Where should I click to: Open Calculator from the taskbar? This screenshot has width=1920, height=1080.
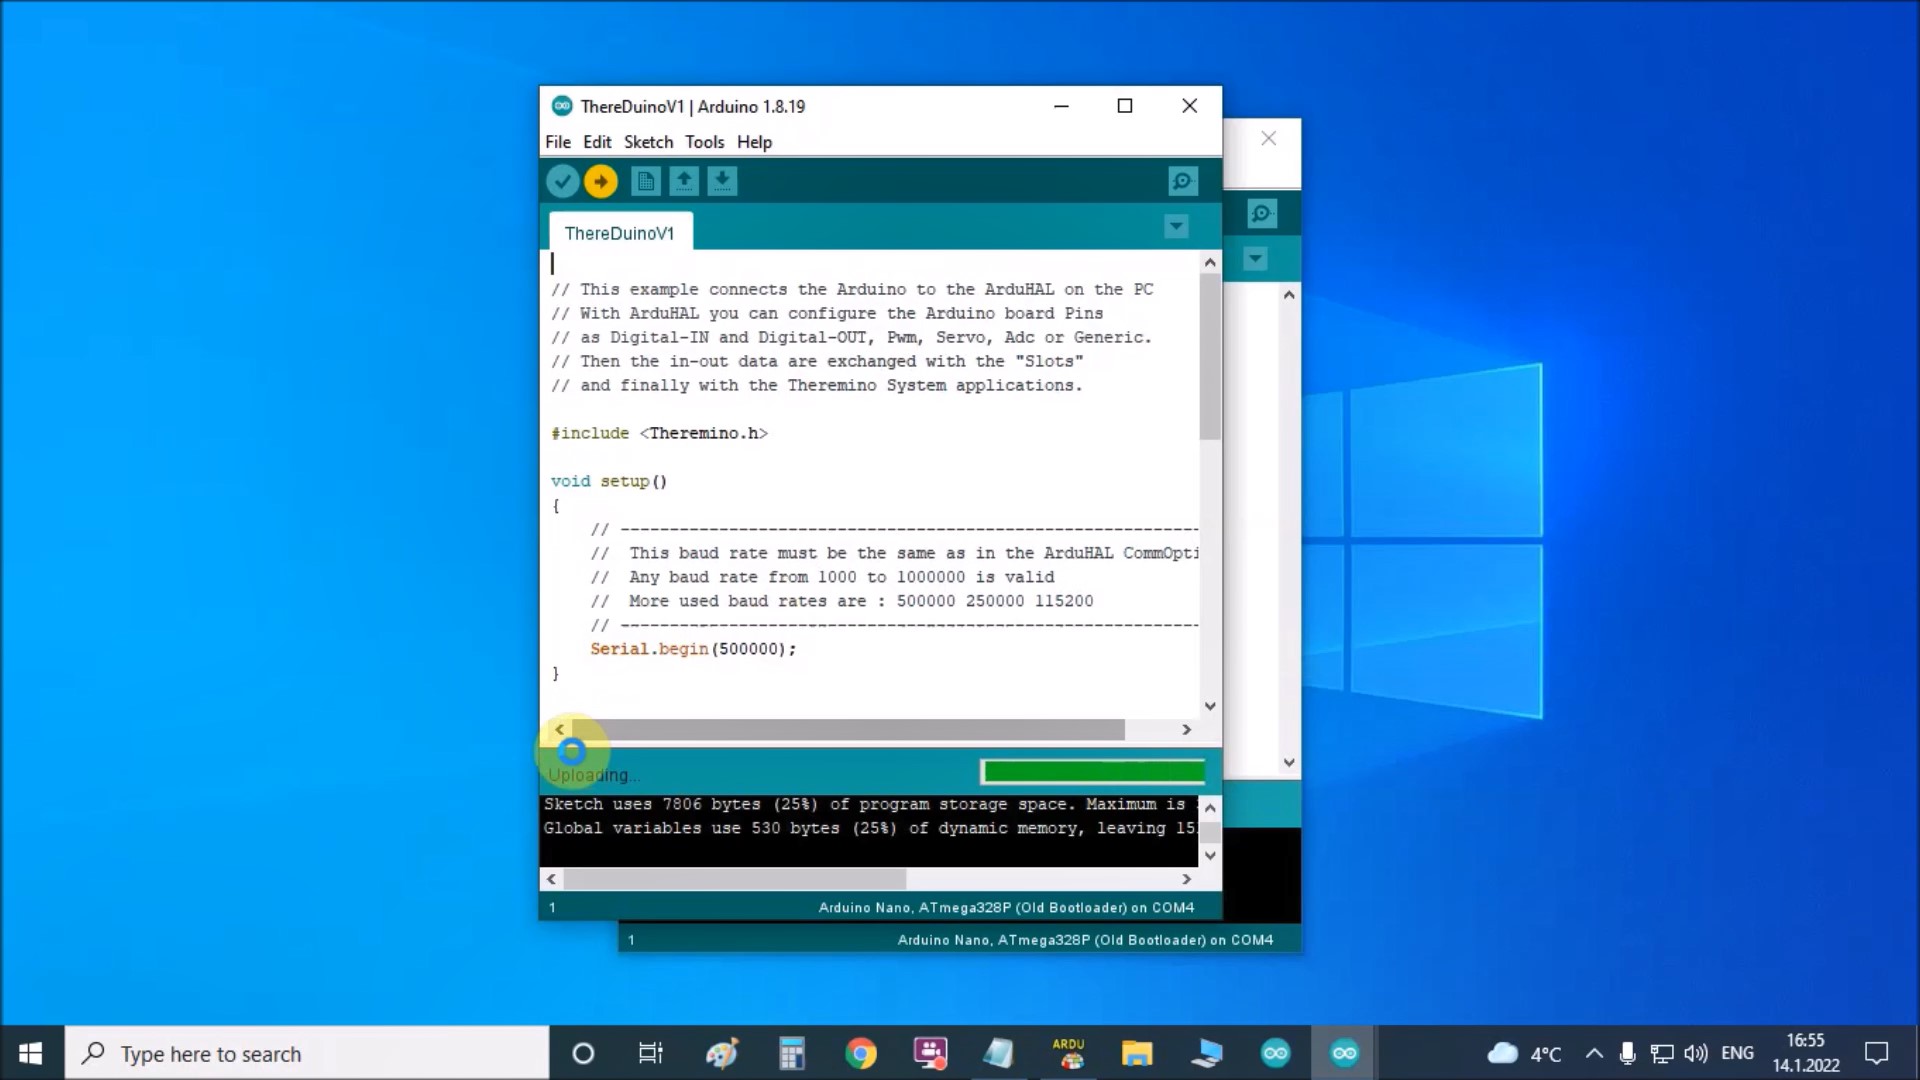pos(792,1053)
